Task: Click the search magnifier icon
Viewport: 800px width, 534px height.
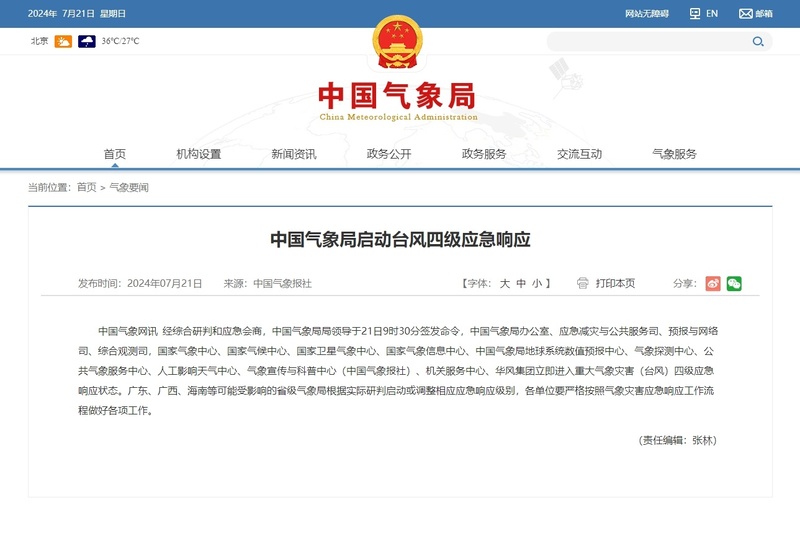Action: click(758, 41)
